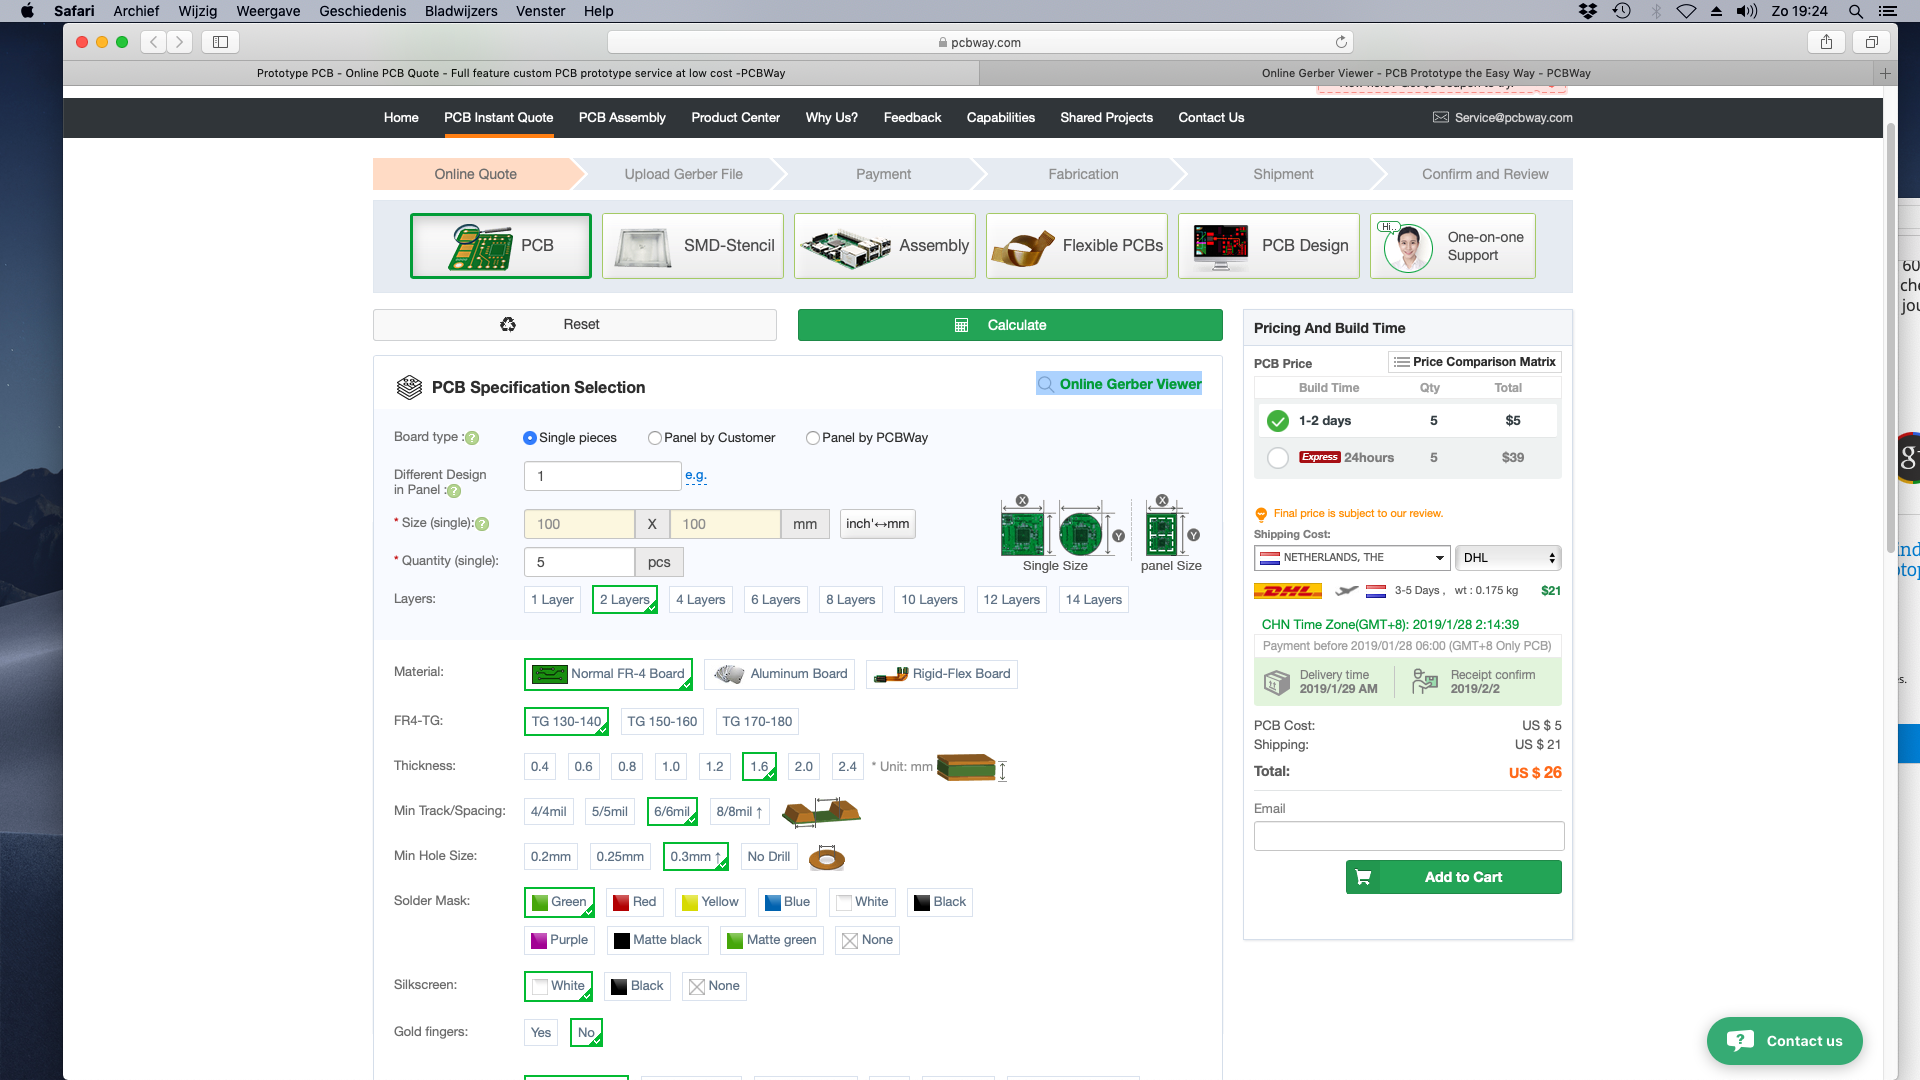Select TG 150-160 option
1920x1080 pixels.
pos(662,722)
